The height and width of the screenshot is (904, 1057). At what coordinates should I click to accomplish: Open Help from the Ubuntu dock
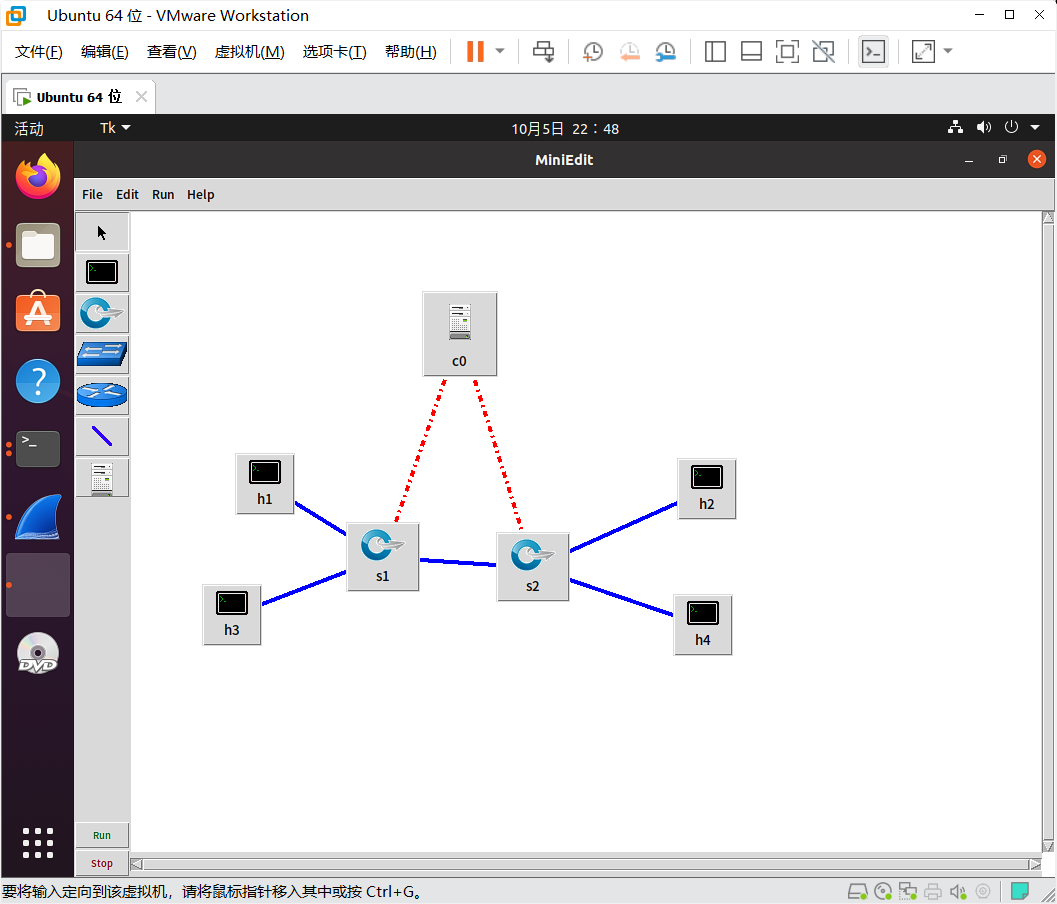coord(38,381)
